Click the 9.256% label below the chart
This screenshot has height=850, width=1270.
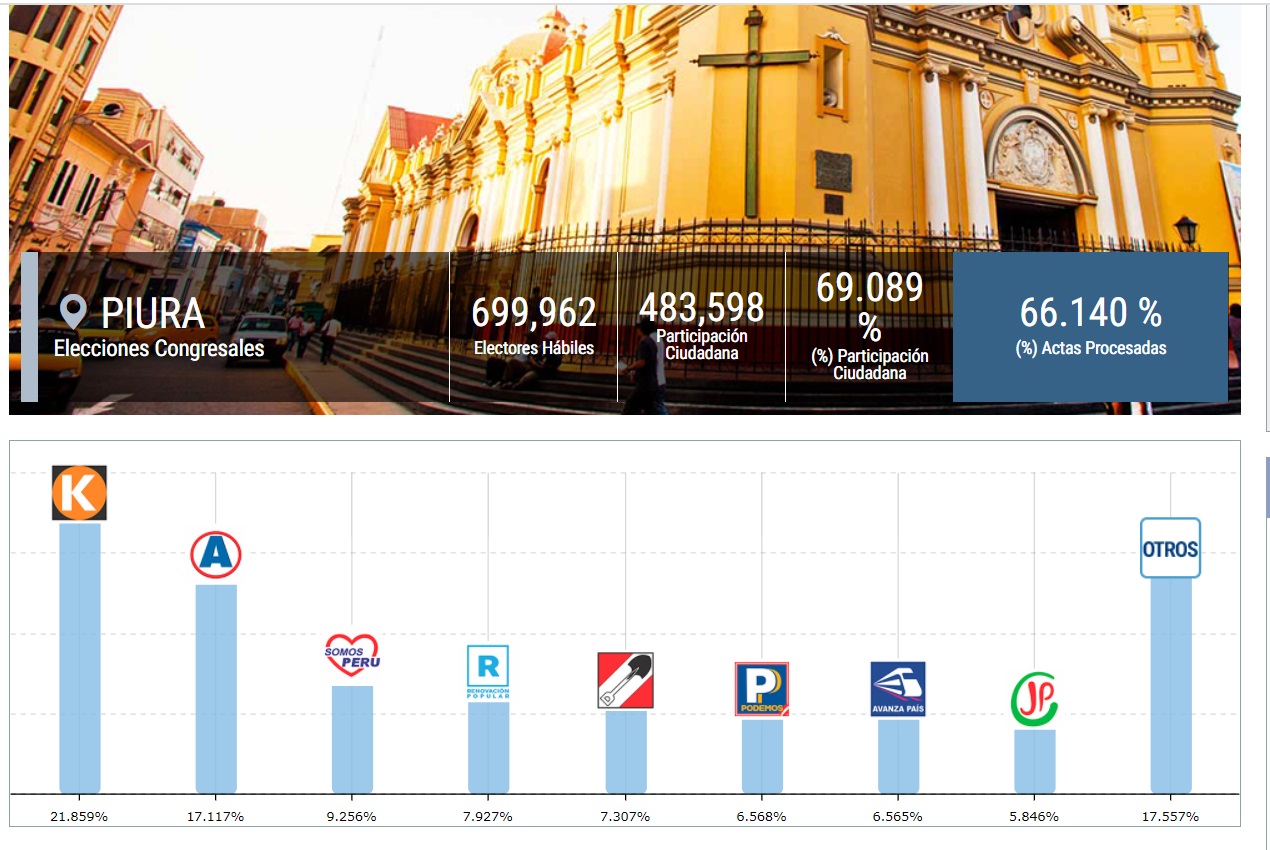pos(352,816)
